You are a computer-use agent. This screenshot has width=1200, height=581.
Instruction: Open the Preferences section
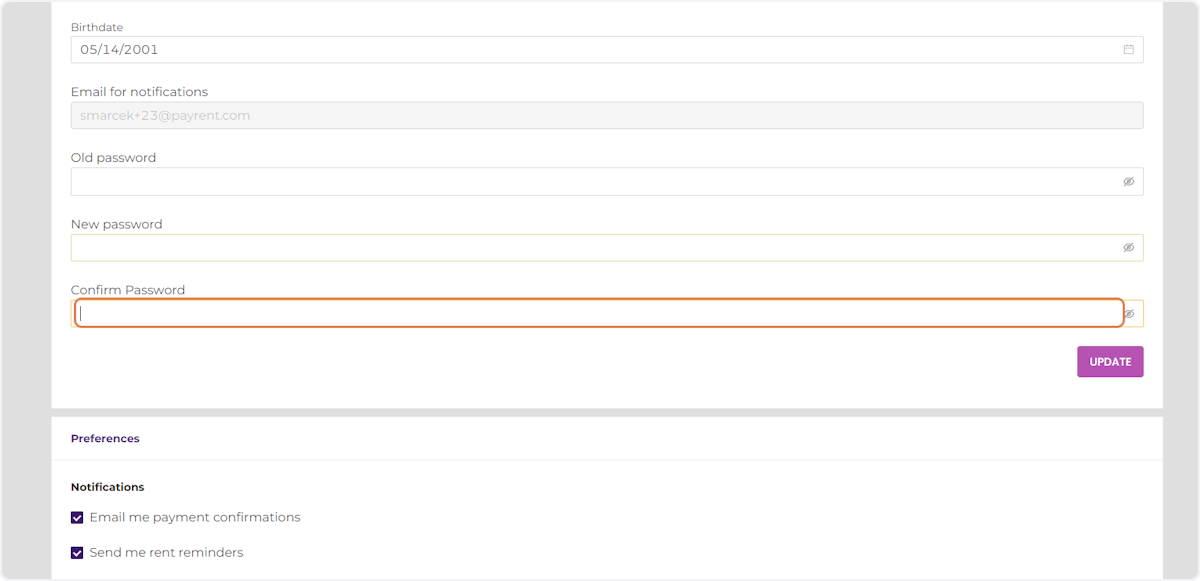[x=105, y=438]
